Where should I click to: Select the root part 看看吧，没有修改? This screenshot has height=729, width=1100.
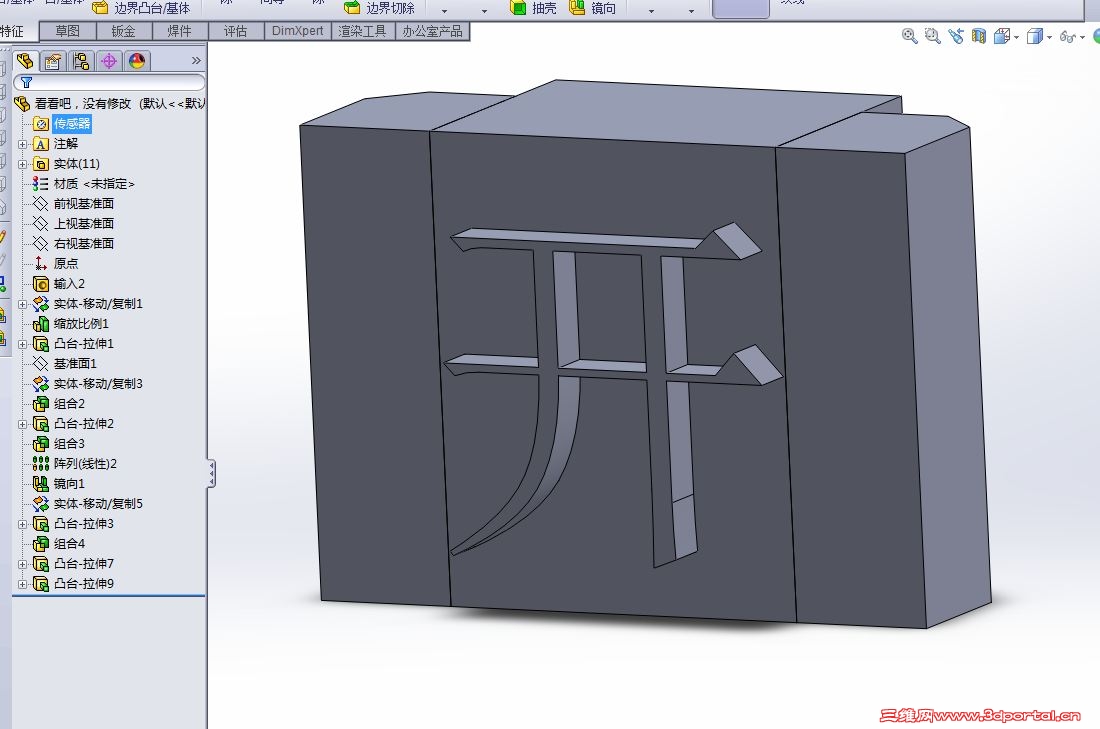coord(110,103)
